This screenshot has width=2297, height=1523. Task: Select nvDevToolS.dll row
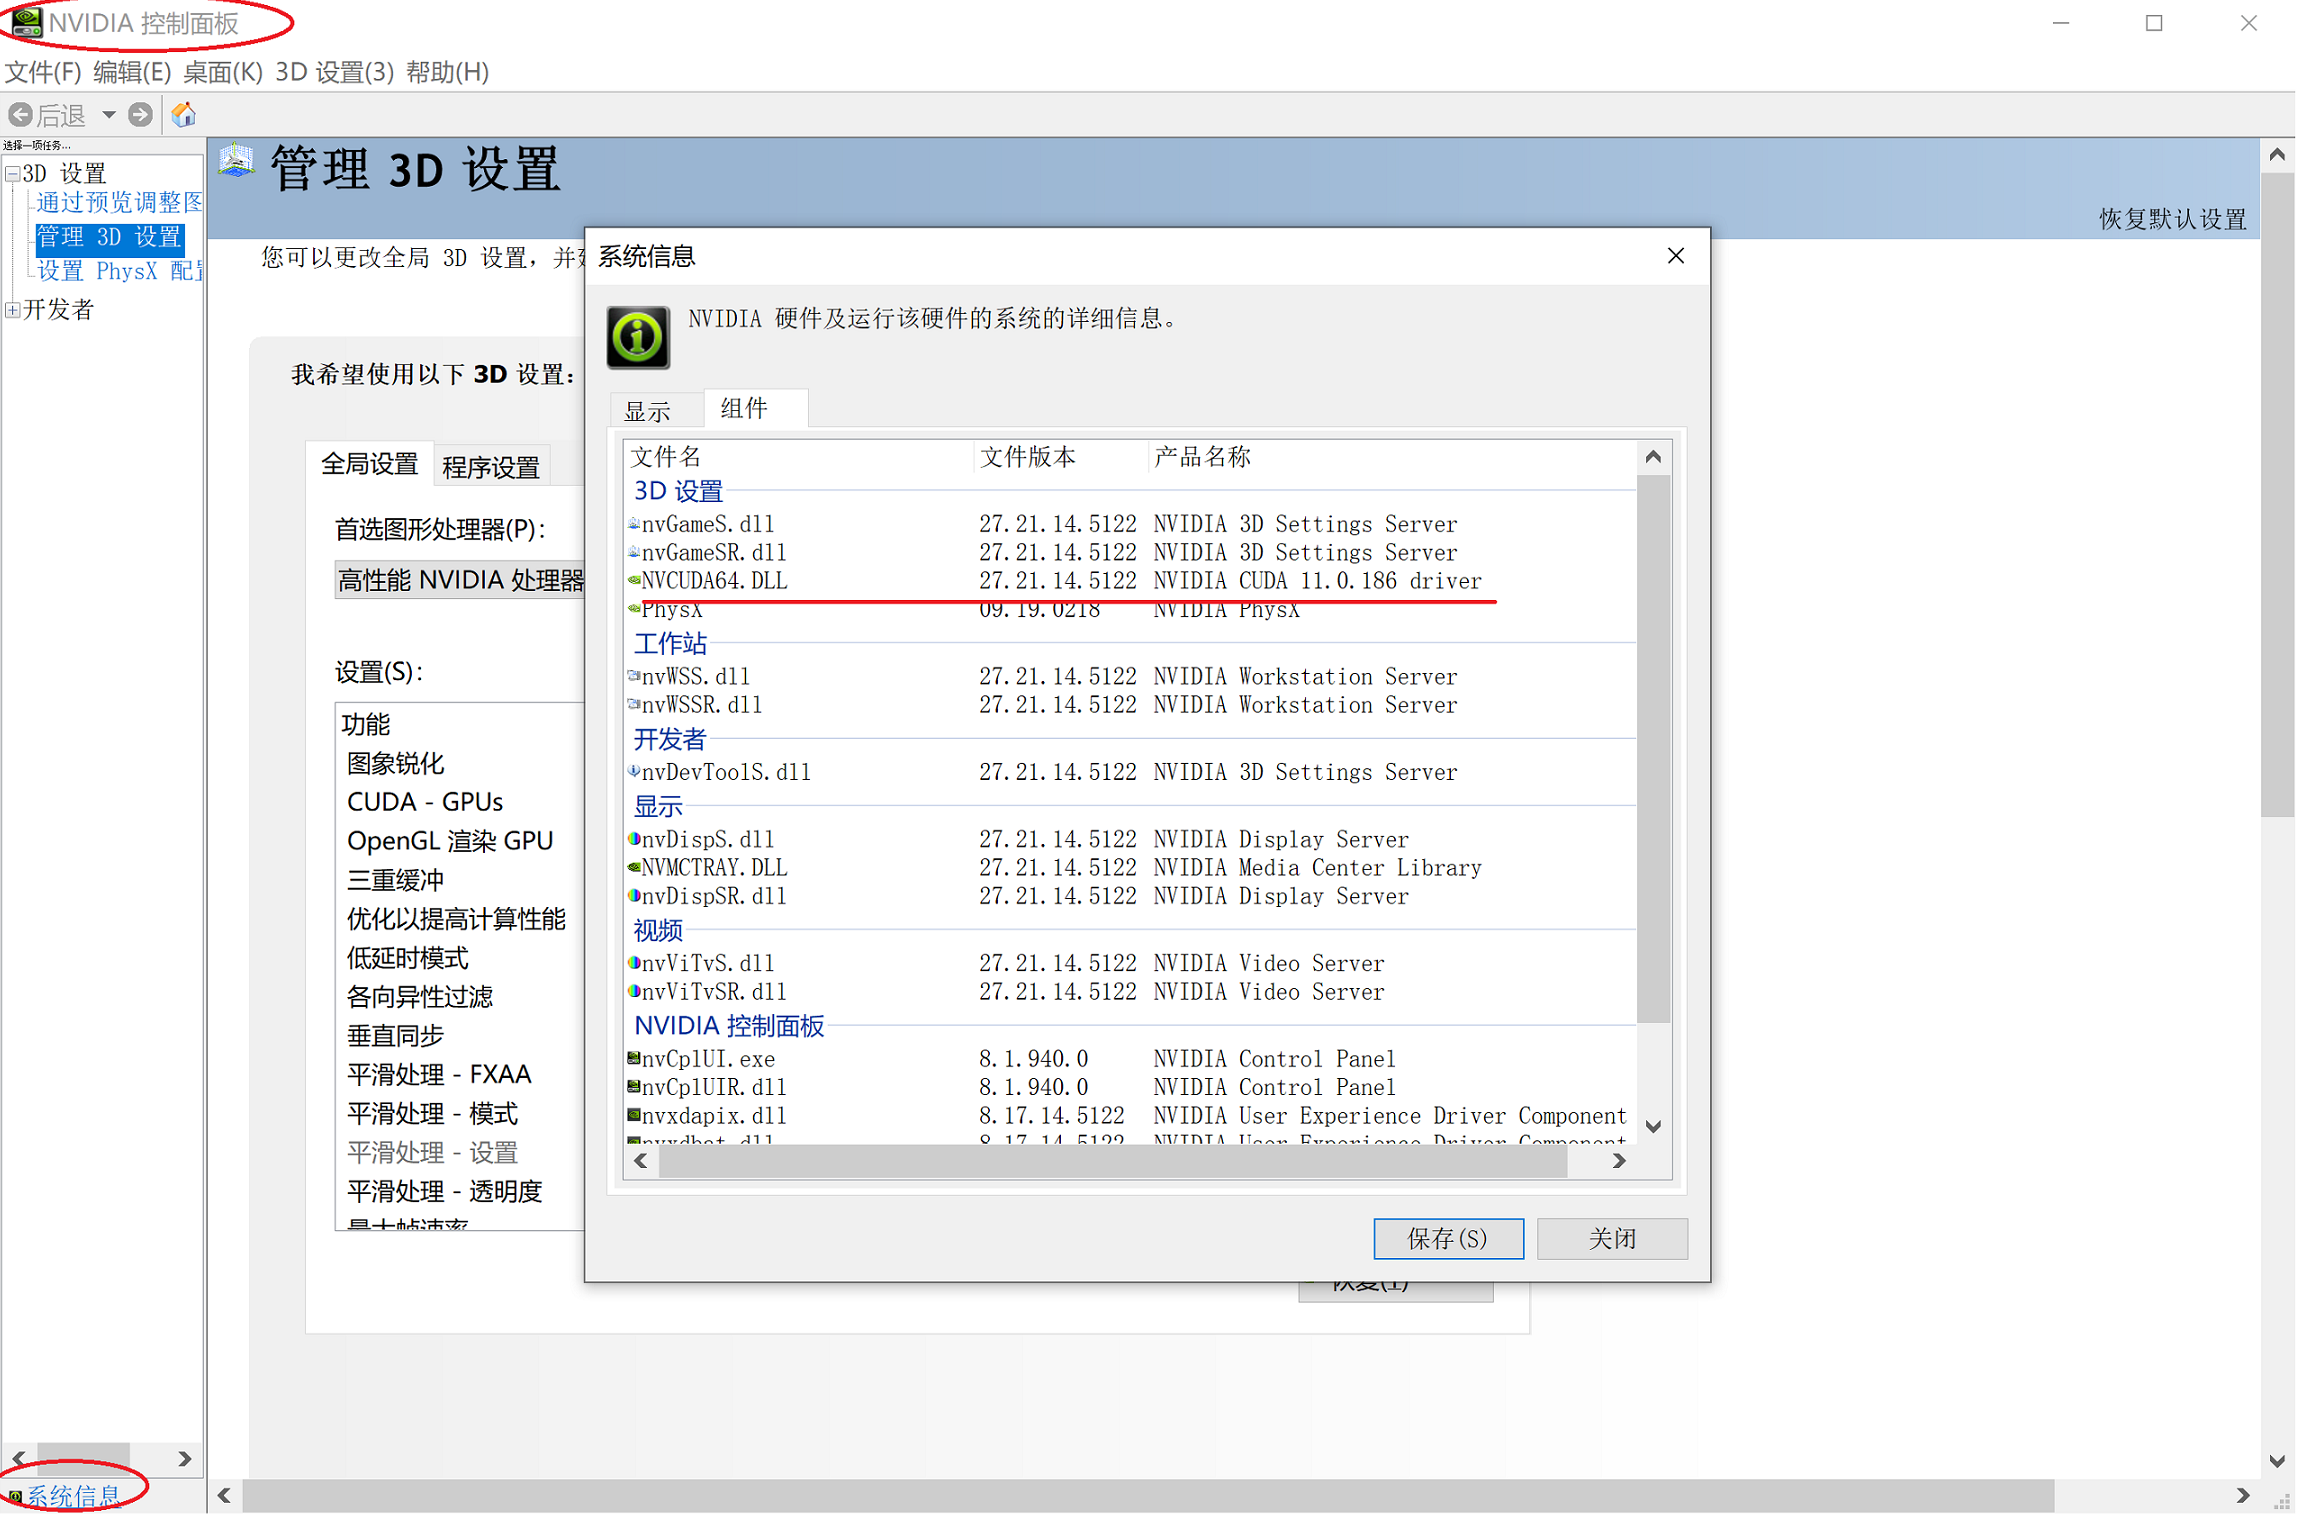(1130, 772)
